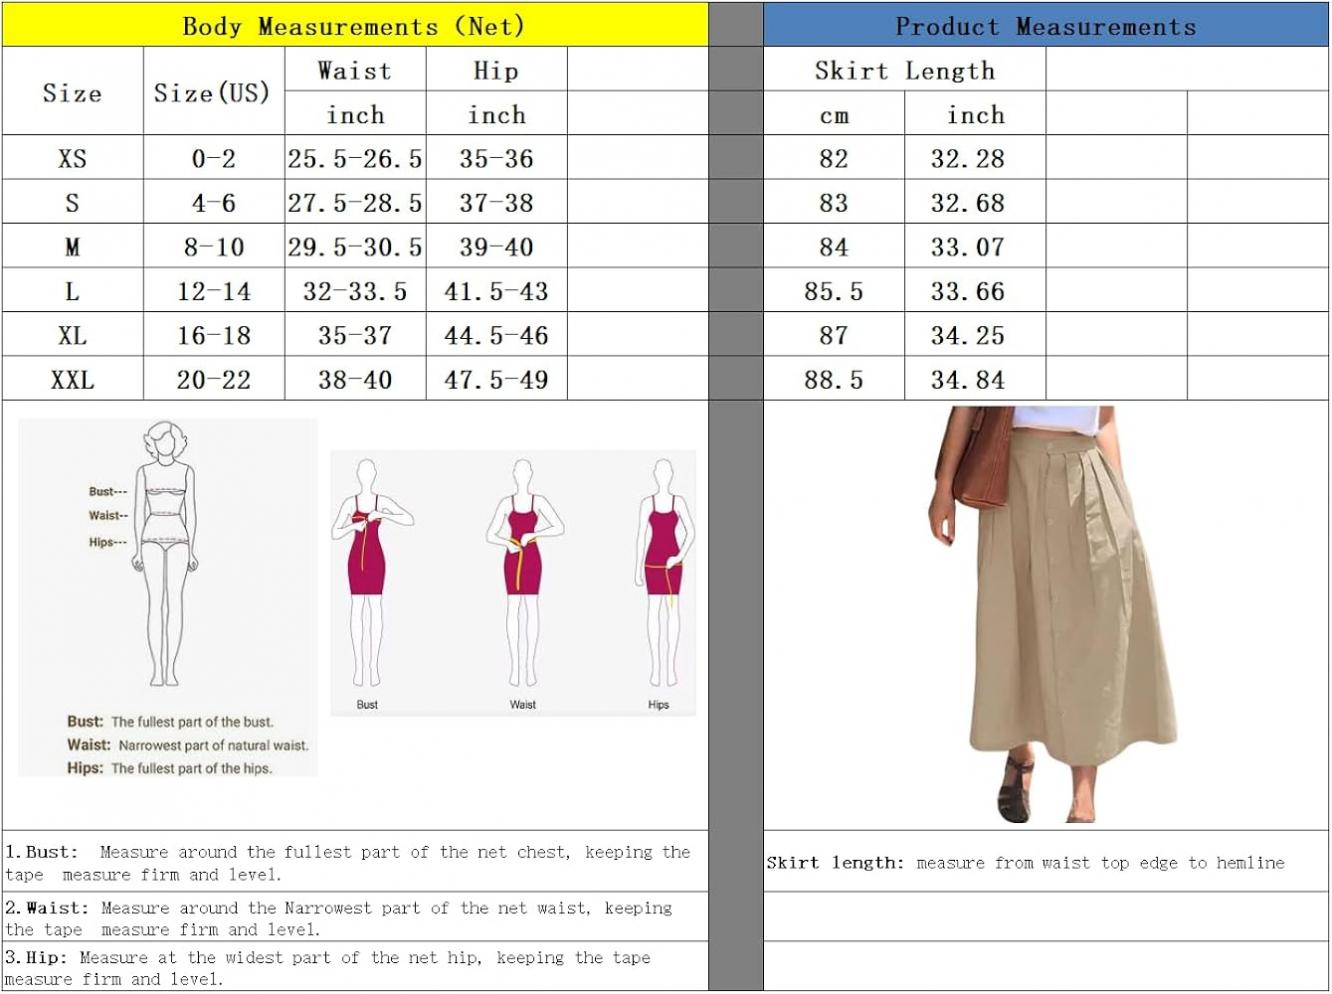The image size is (1332, 994).
Task: Select skirt length 85.5 cm cell
Action: point(834,291)
